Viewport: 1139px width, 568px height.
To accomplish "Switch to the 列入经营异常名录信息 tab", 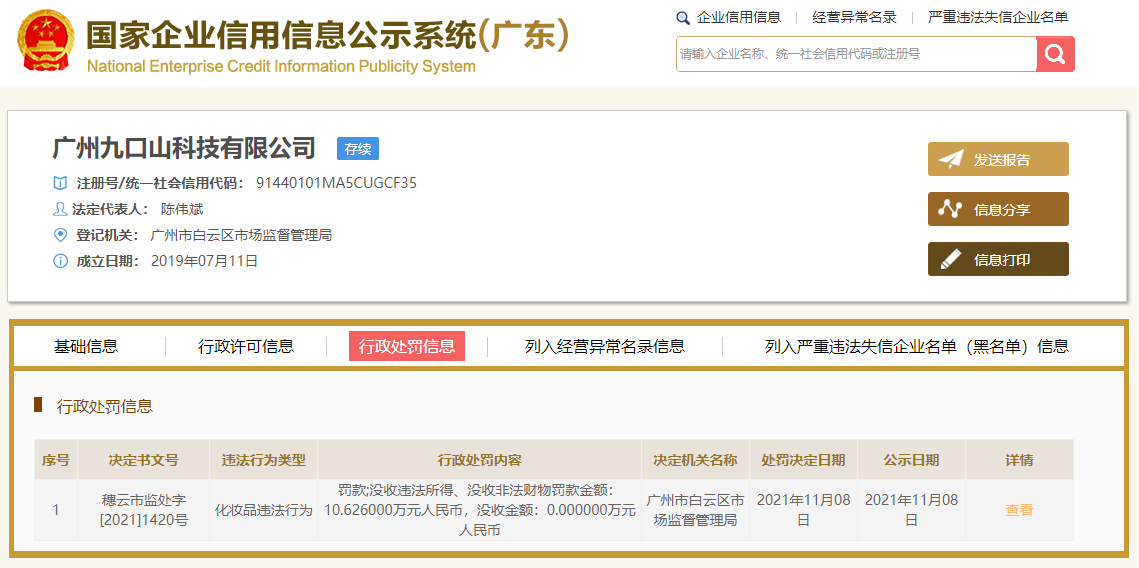I will 605,346.
